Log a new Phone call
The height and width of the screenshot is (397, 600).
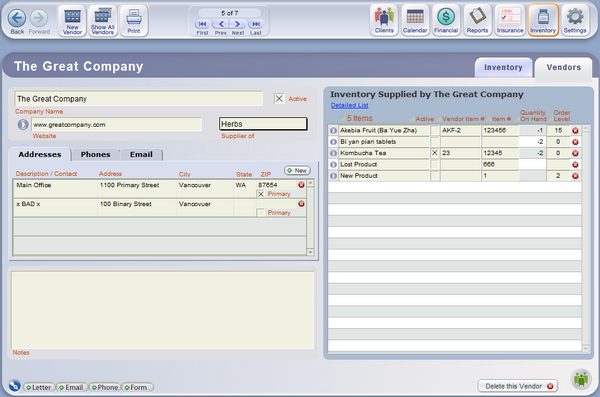105,387
